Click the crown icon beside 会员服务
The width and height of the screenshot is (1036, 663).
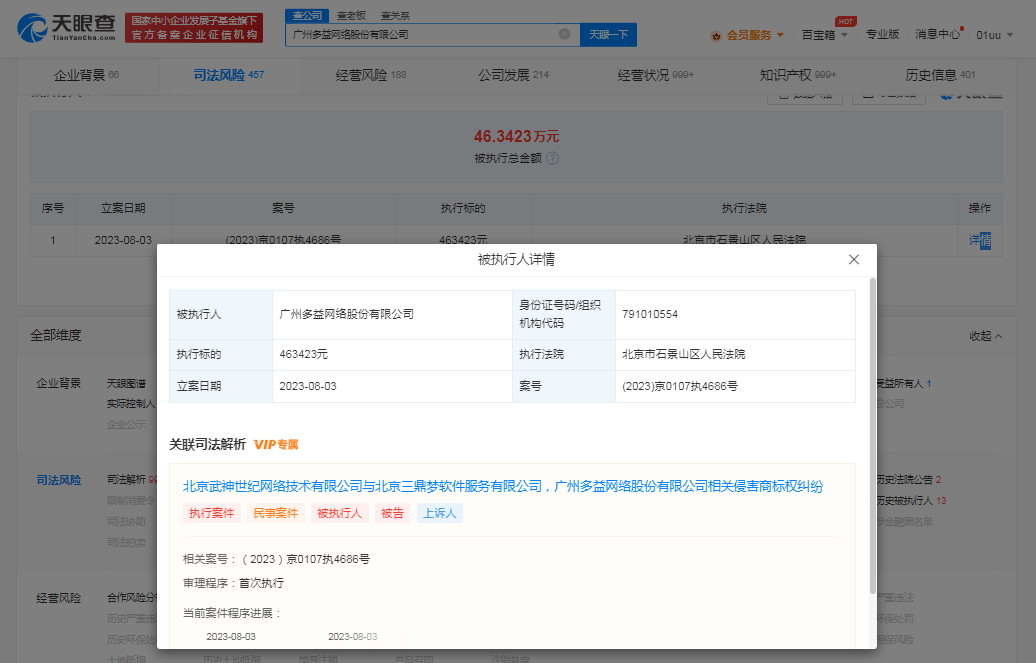(716, 36)
